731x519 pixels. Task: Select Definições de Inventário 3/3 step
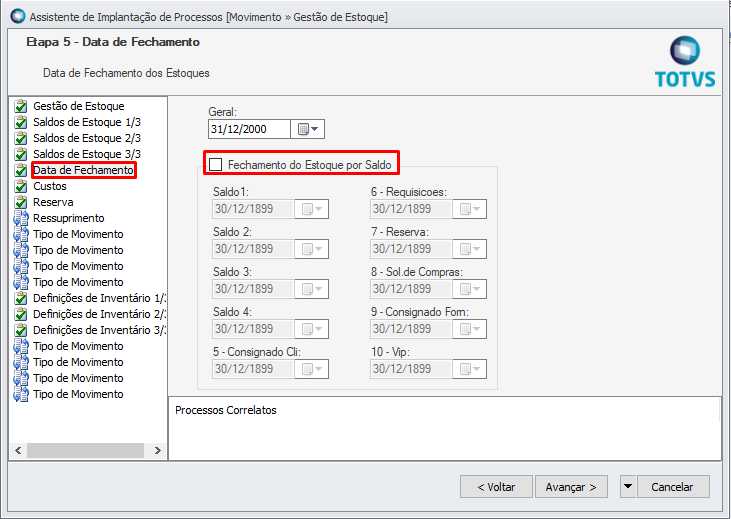[x=100, y=330]
